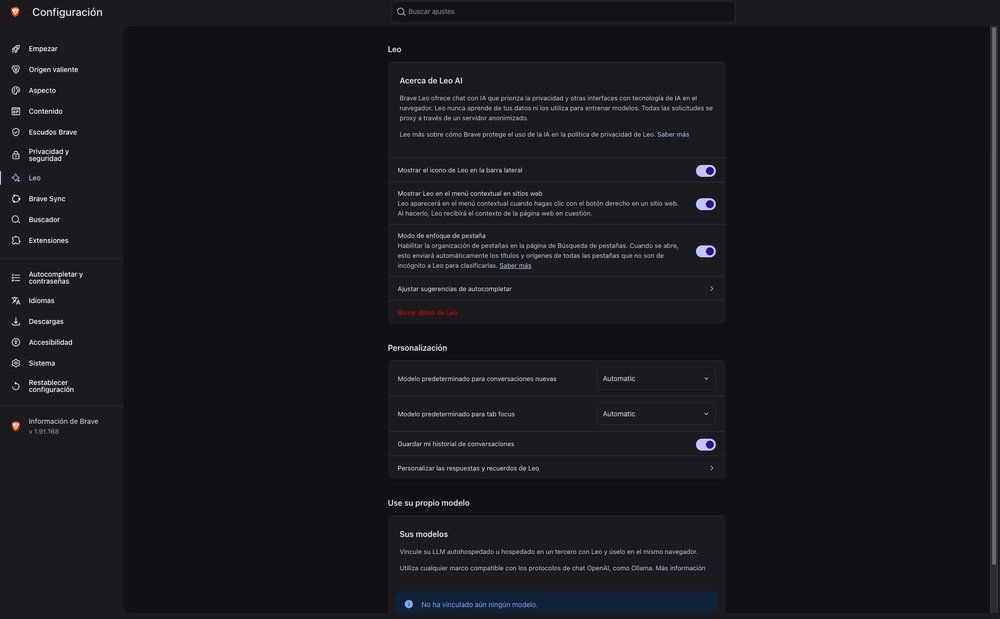Click version text v 1.91.168
1000x619 pixels.
pos(43,432)
